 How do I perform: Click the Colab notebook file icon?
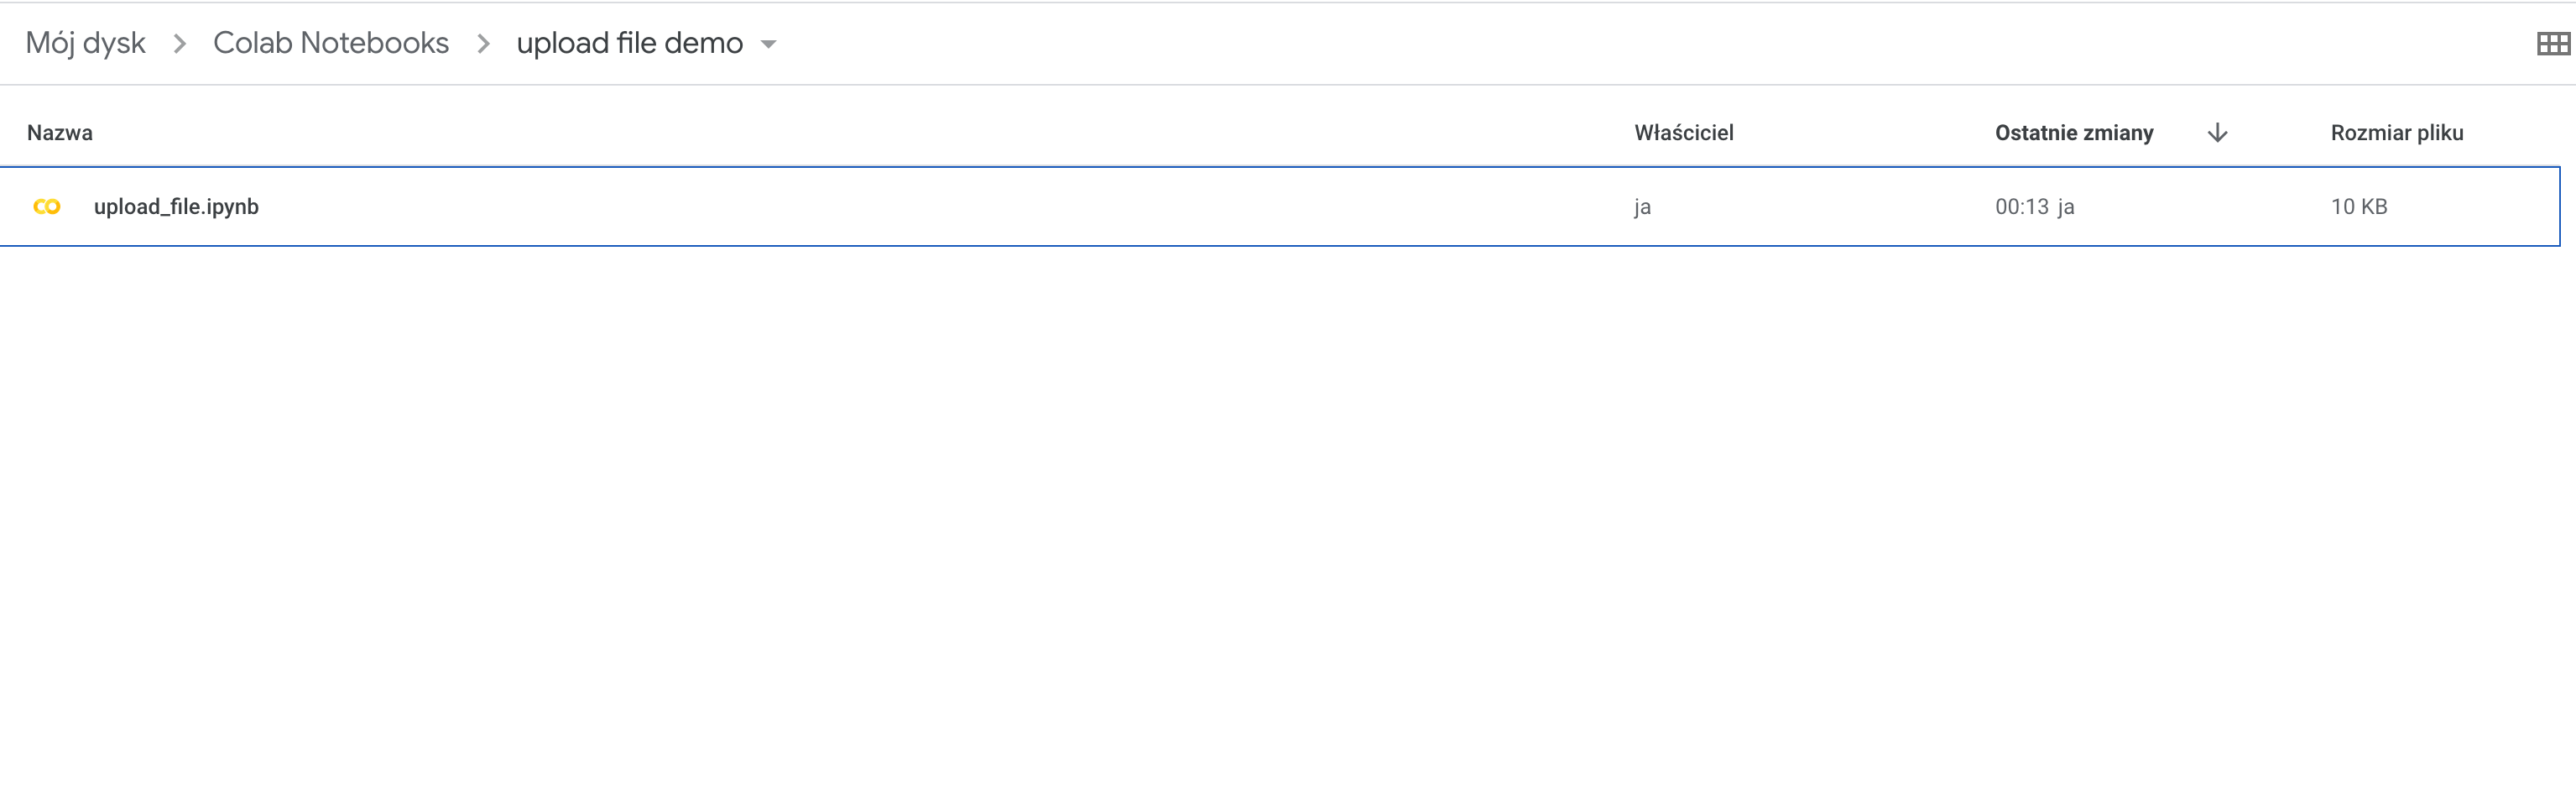point(47,207)
